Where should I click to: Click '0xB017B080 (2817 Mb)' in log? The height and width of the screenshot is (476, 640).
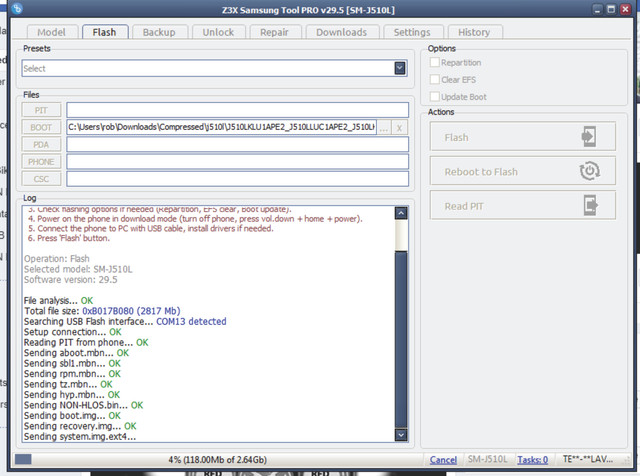click(x=131, y=311)
